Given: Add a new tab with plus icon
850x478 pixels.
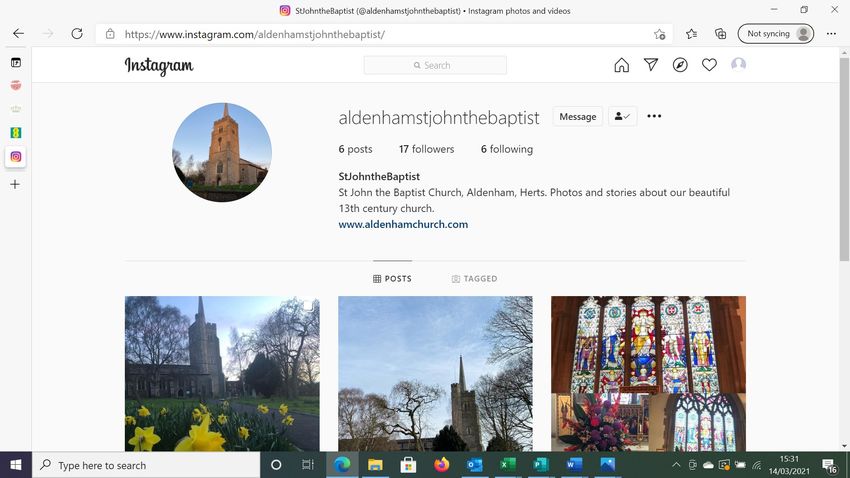Looking at the screenshot, I should [x=15, y=184].
